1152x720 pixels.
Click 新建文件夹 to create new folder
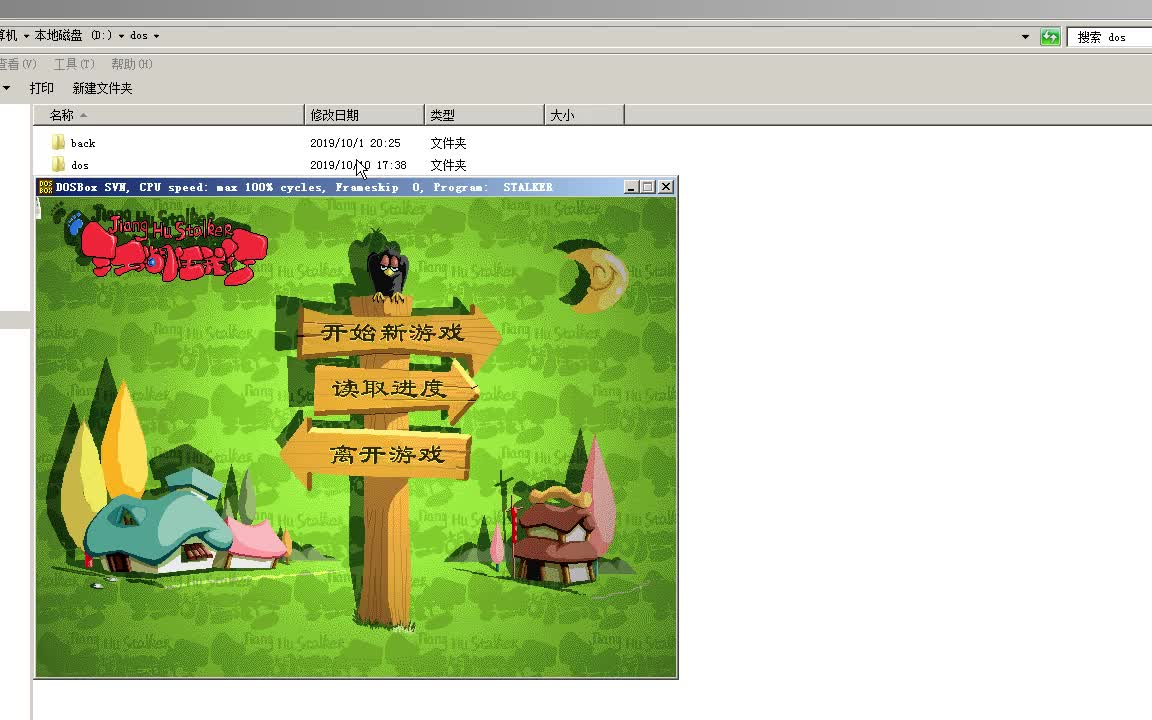click(x=102, y=88)
